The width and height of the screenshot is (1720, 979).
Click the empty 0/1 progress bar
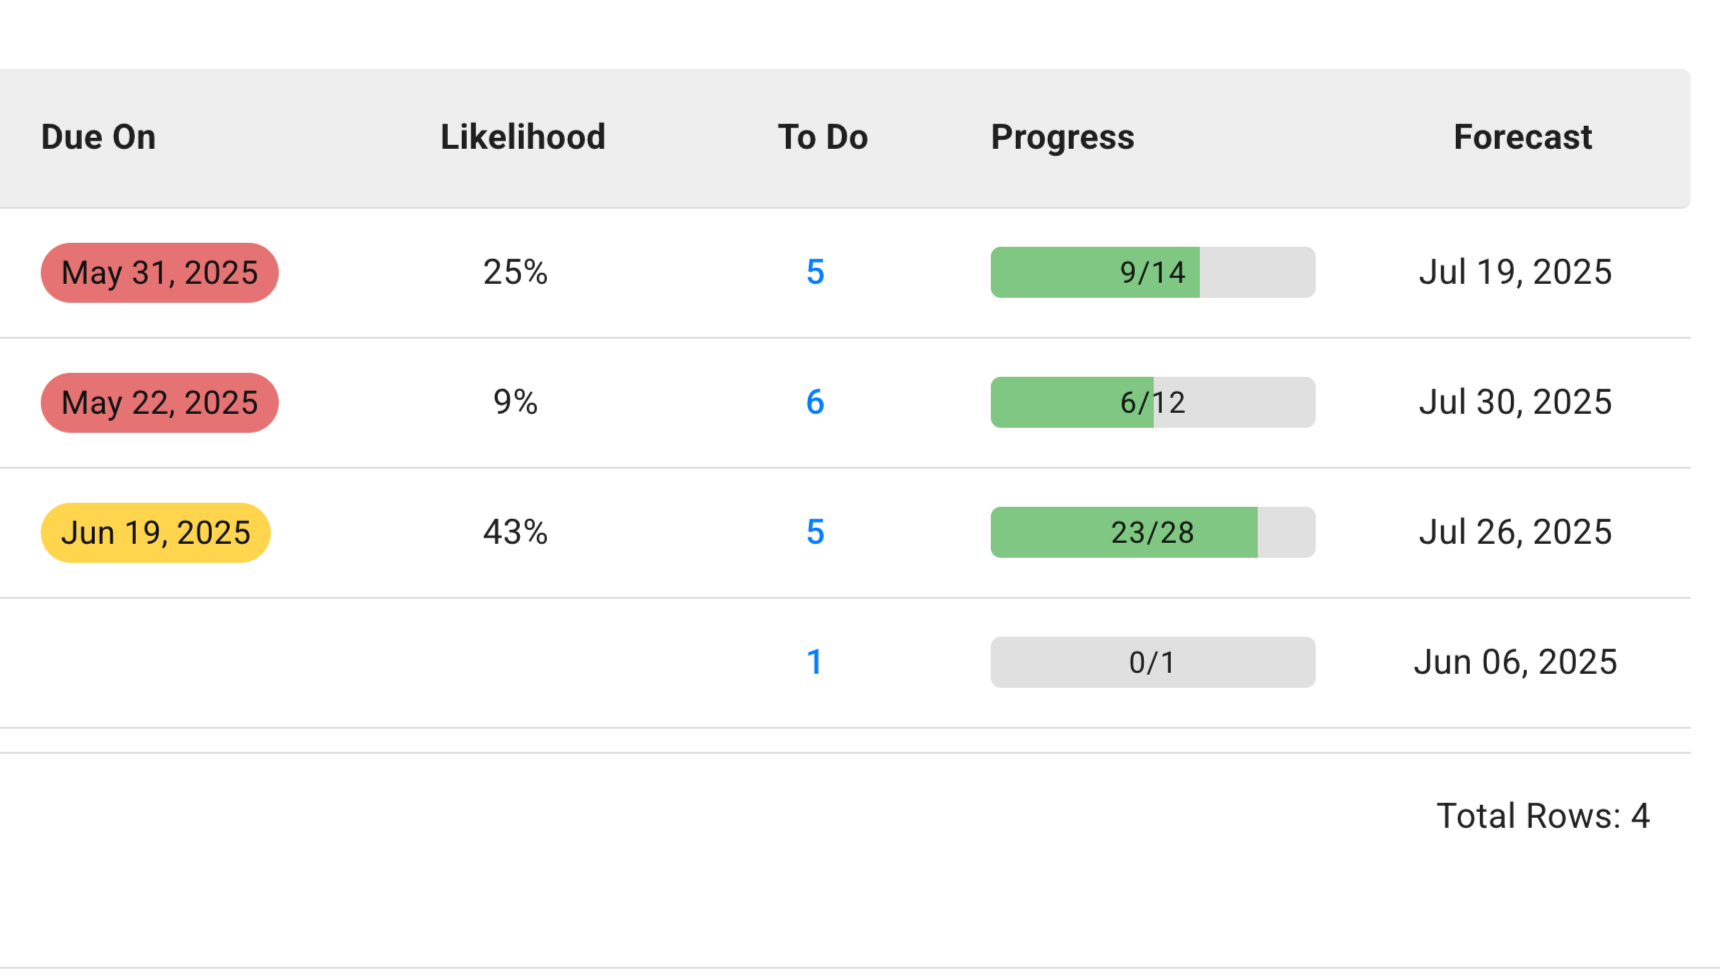coord(1152,662)
